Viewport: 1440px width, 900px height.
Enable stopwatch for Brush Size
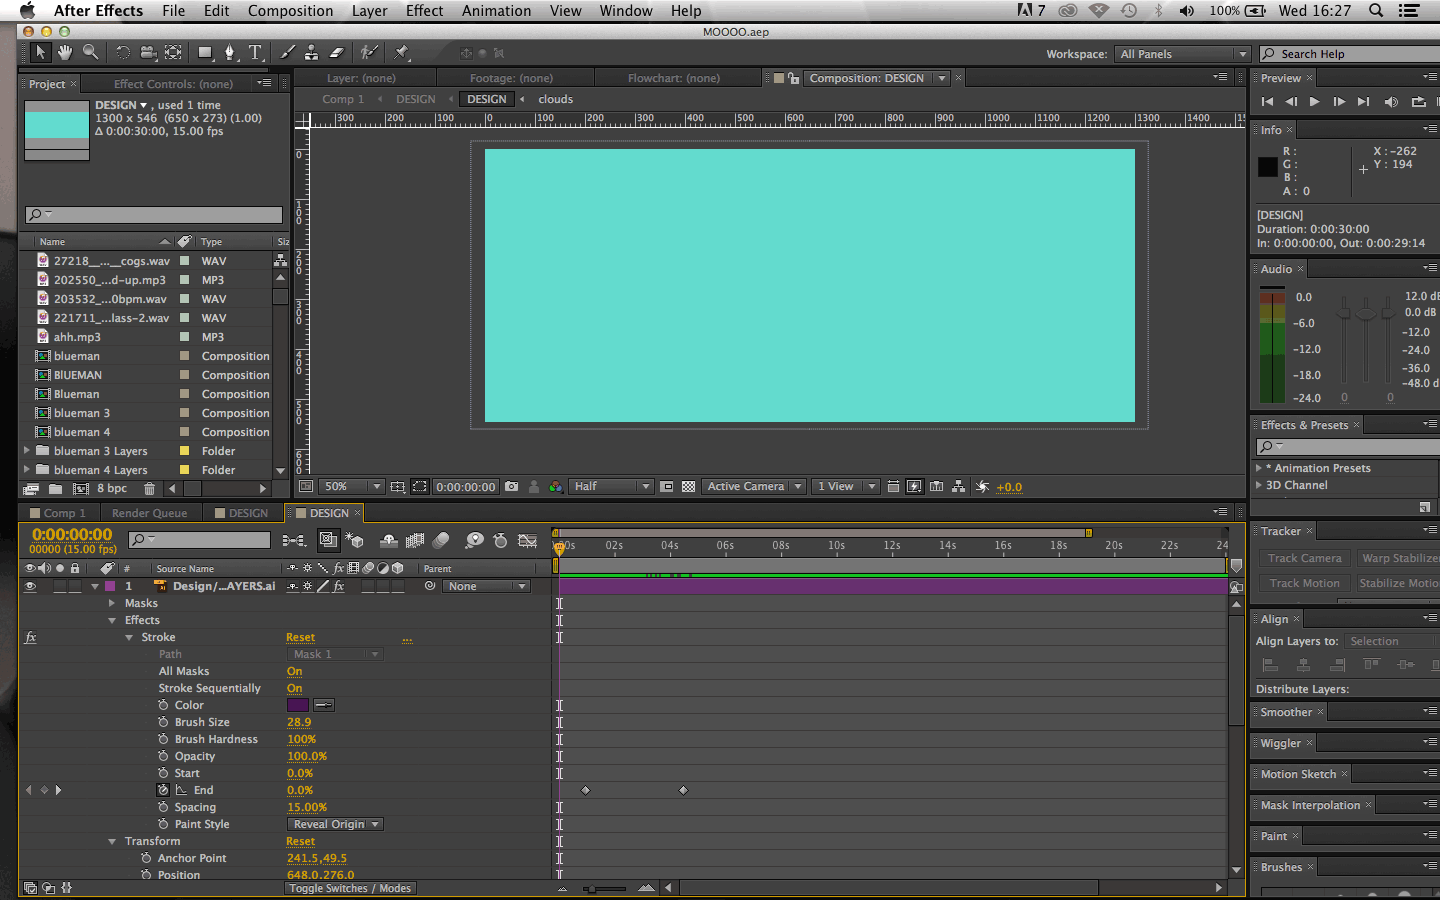pos(163,722)
